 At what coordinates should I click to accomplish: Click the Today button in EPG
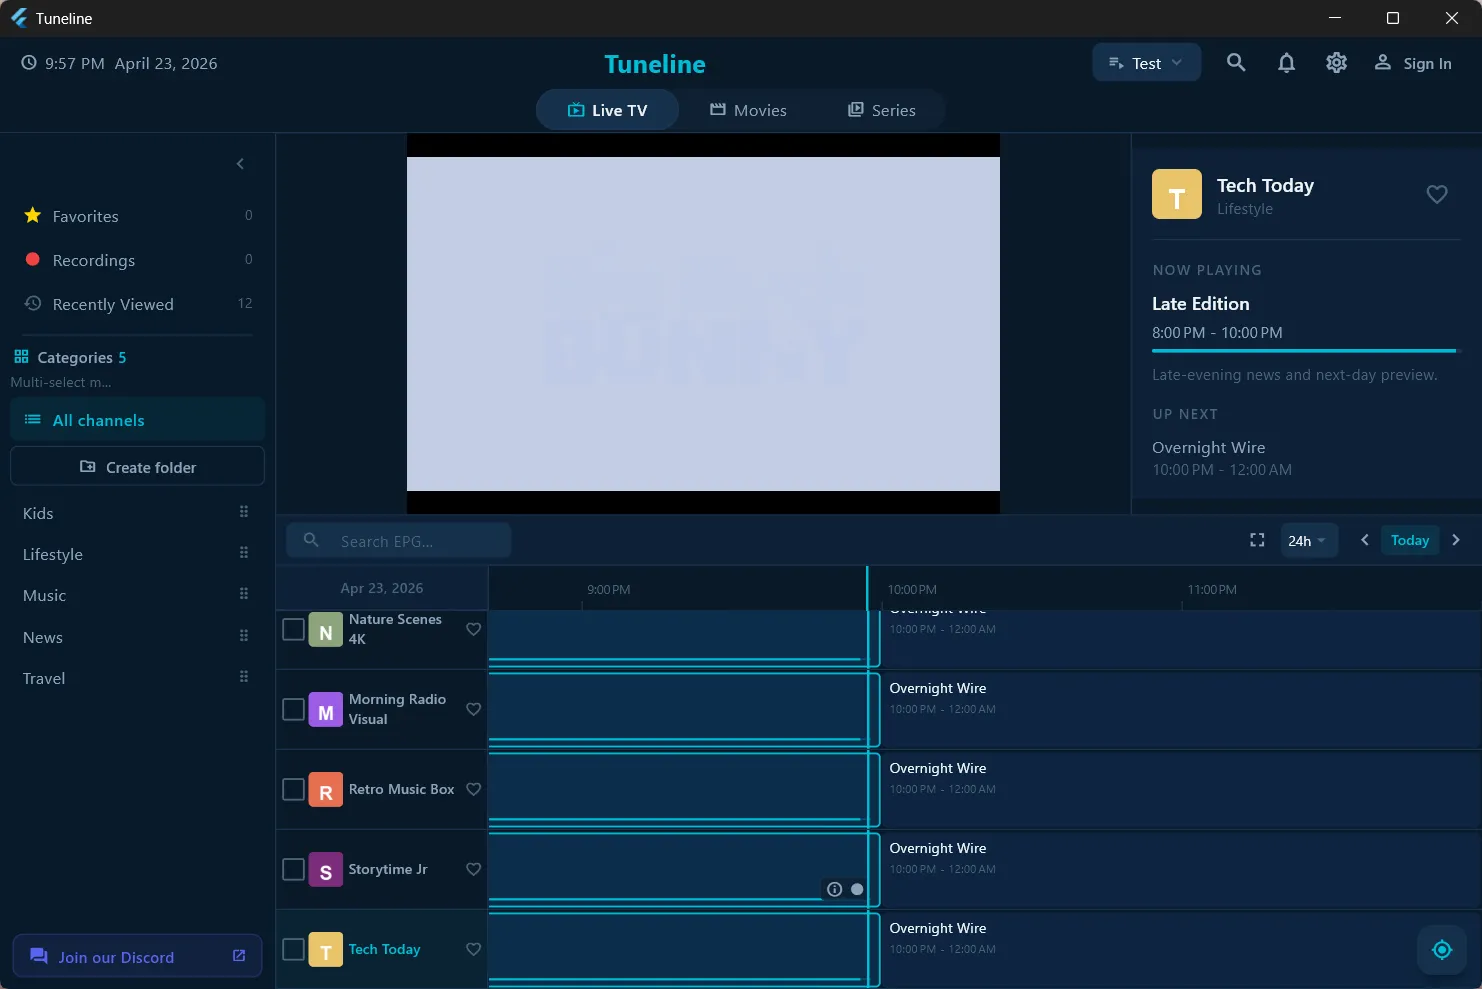point(1410,540)
